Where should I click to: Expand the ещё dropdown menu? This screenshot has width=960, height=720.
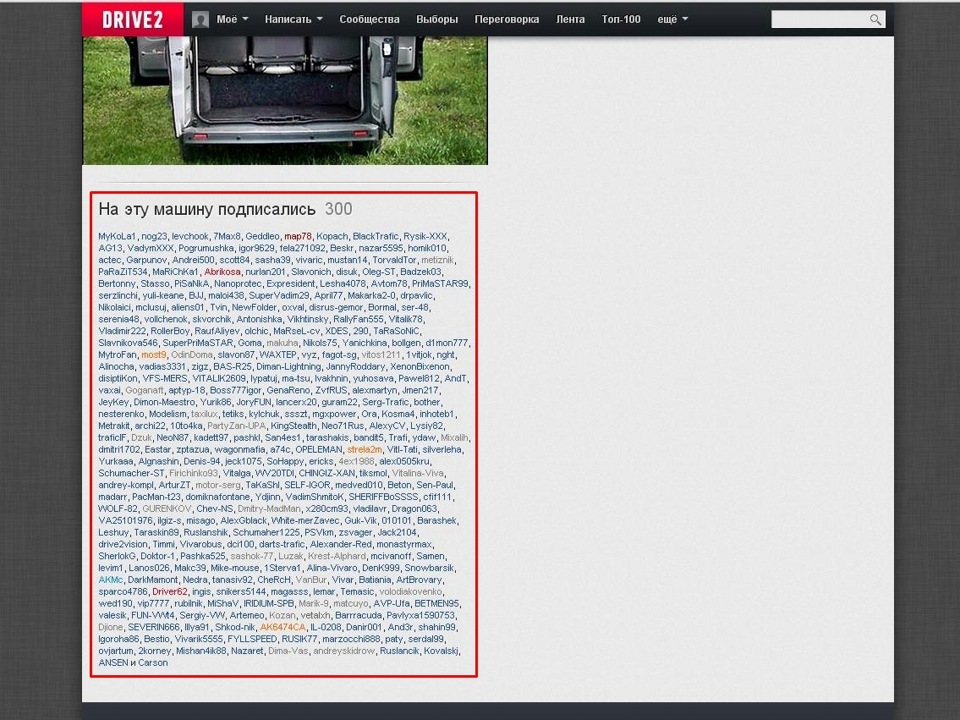(673, 20)
